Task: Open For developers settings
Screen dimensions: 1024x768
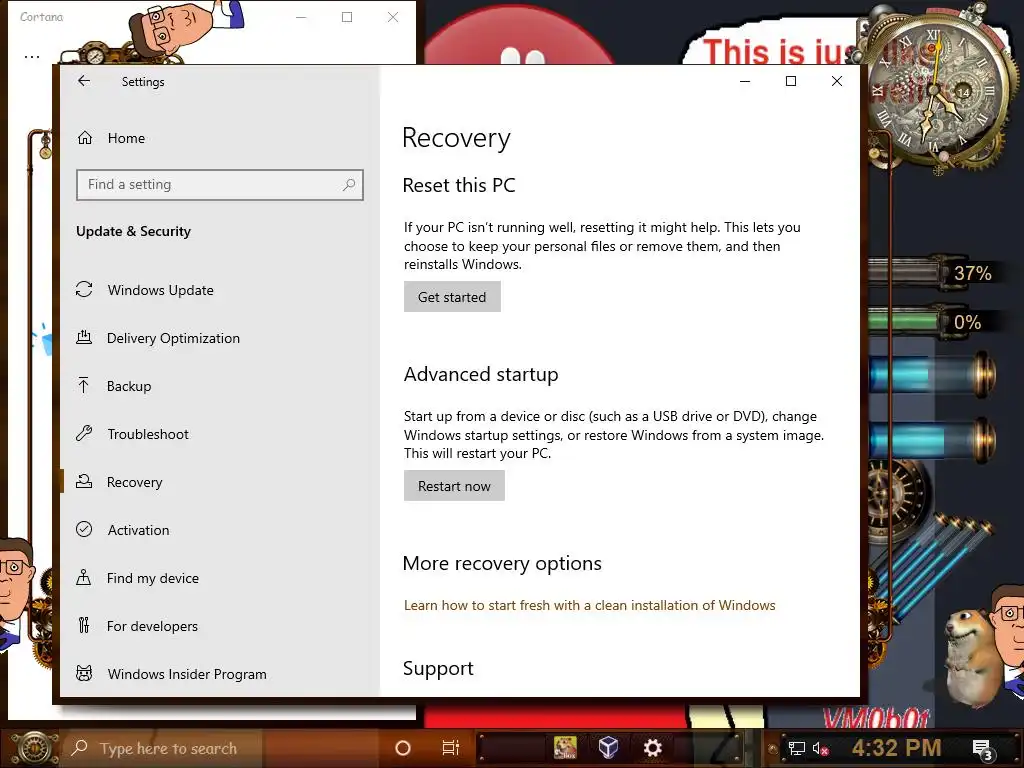Action: 152,626
